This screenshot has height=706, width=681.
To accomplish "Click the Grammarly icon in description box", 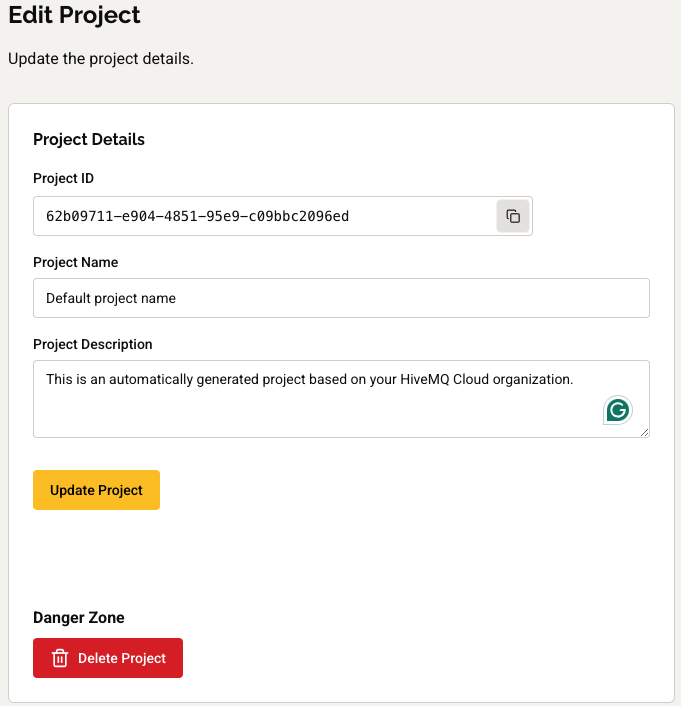I will point(618,410).
